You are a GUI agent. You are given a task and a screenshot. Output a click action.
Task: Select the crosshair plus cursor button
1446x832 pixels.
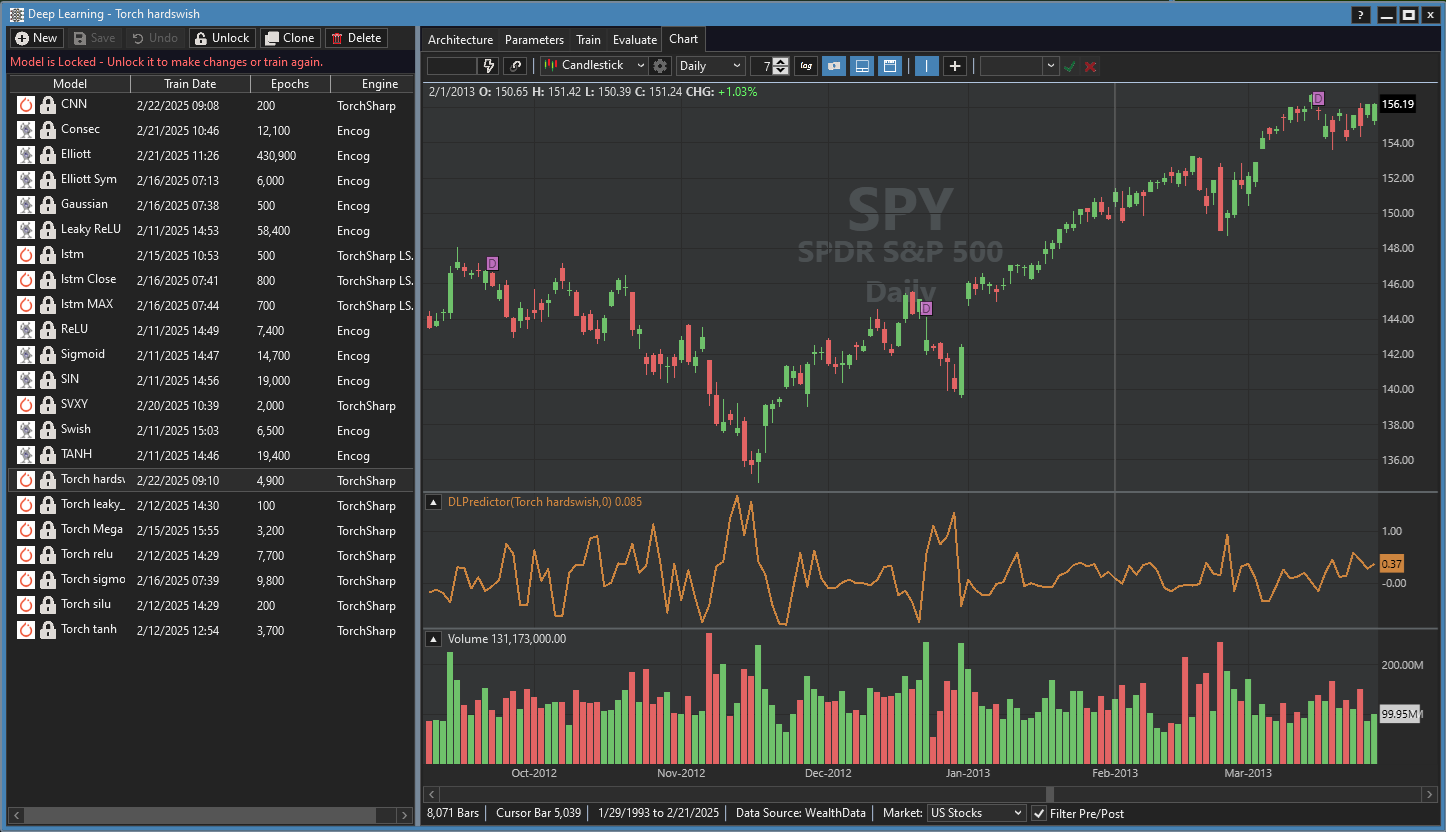pyautogui.click(x=955, y=66)
